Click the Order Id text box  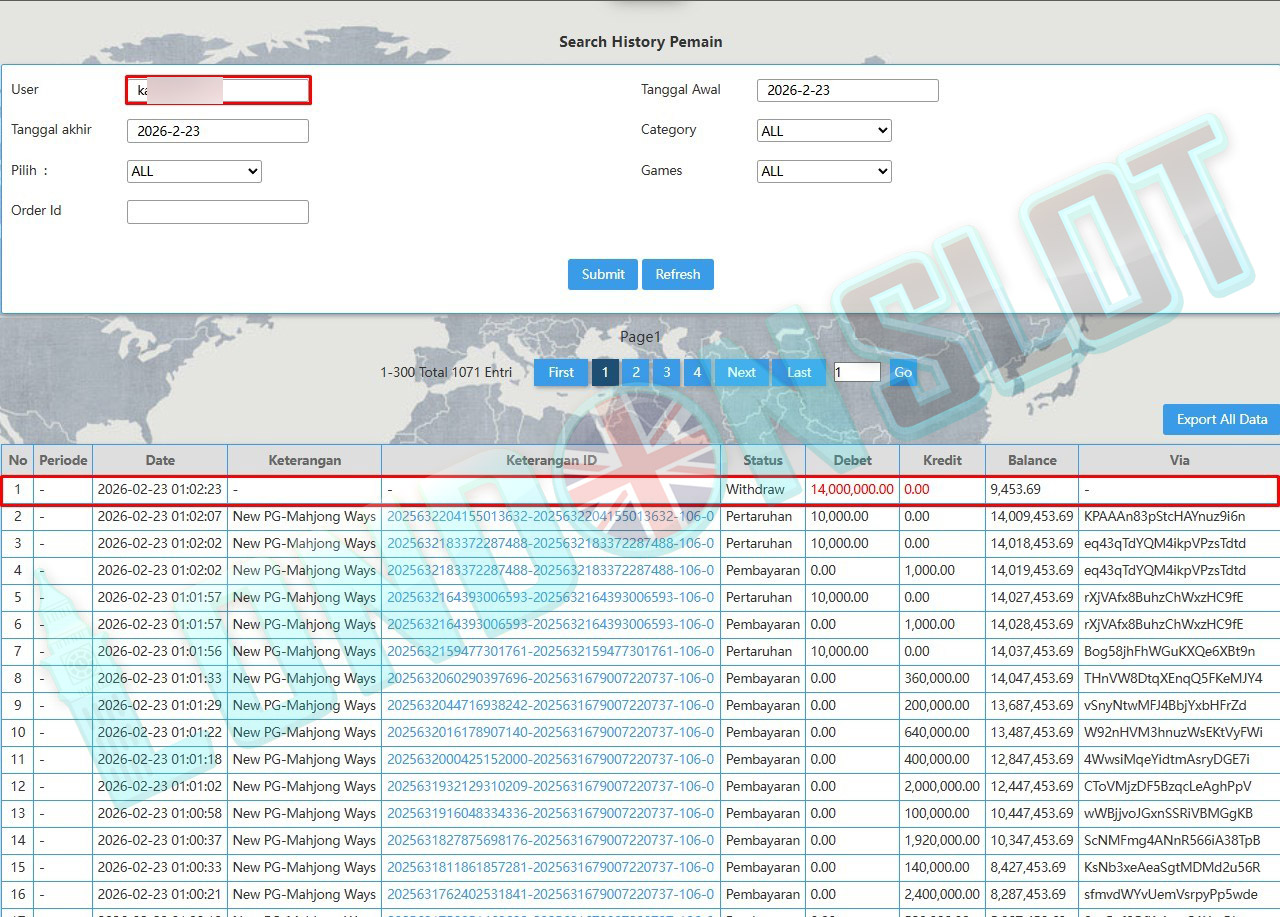click(218, 212)
